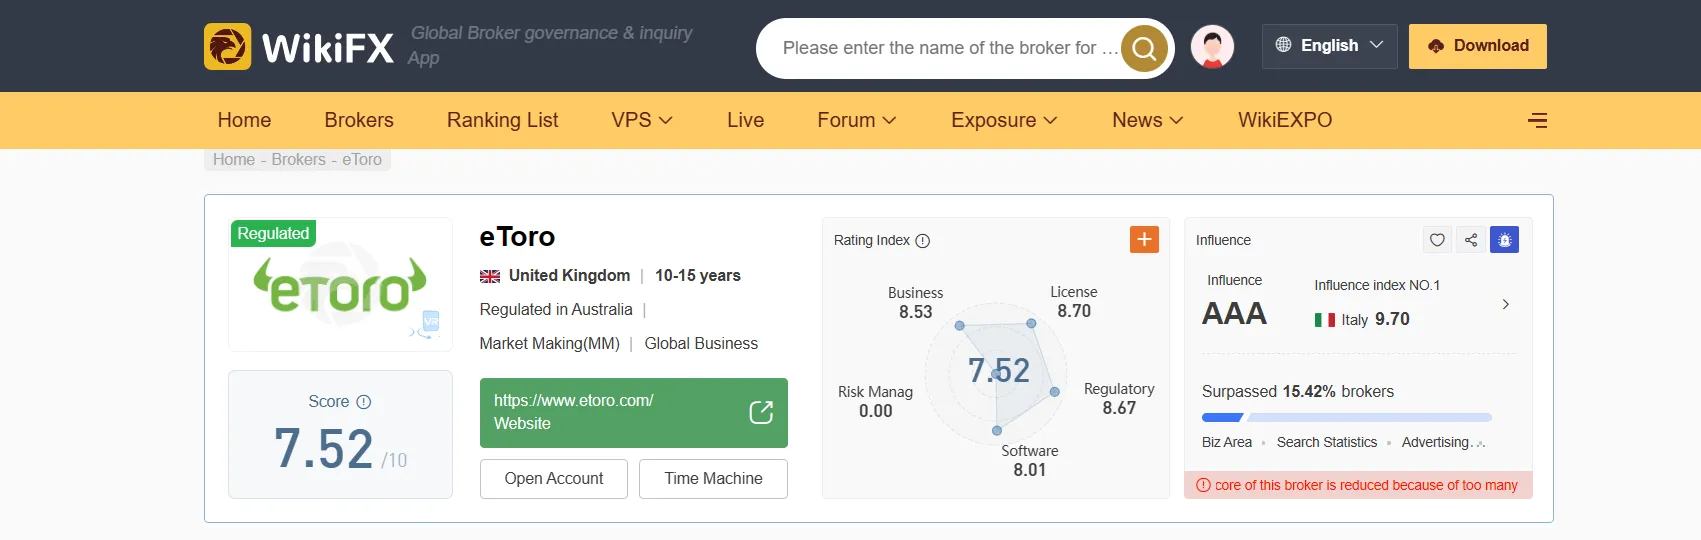Expand the News menu
The image size is (1701, 540).
pos(1148,120)
